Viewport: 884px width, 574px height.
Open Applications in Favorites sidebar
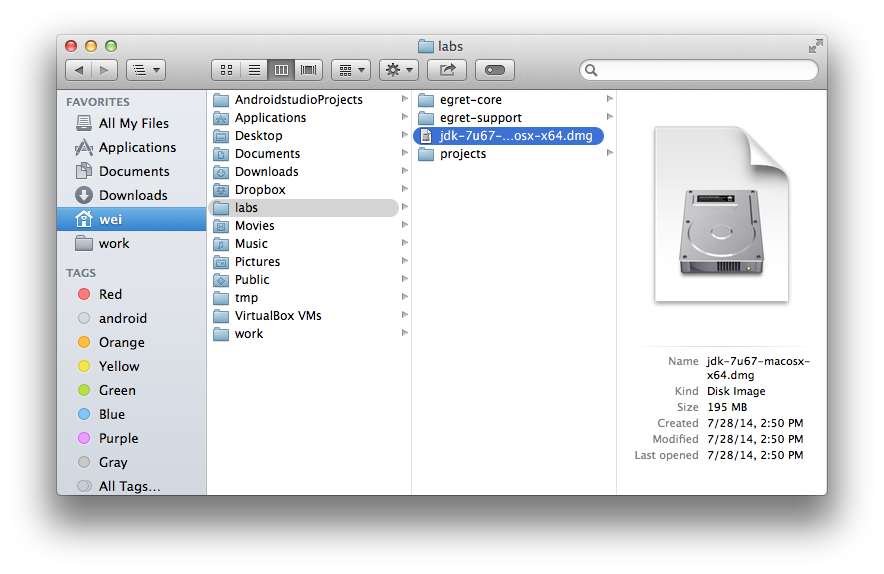pos(137,147)
